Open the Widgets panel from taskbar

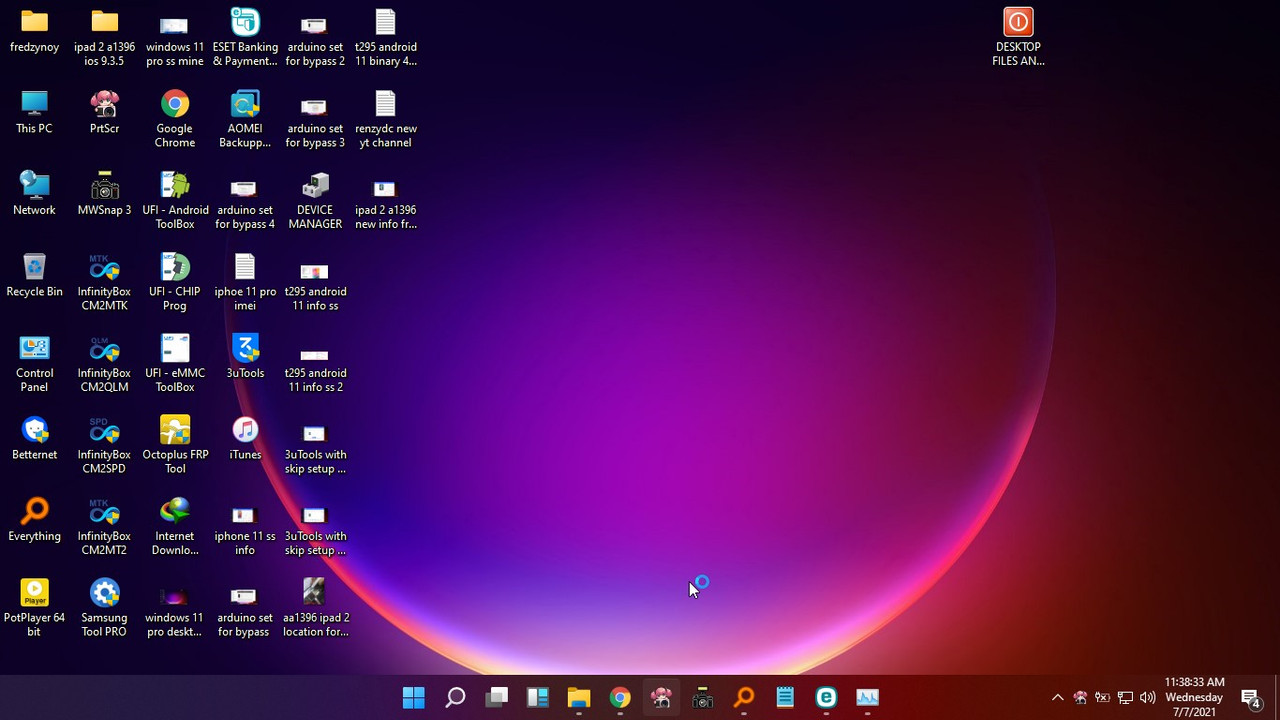point(538,697)
